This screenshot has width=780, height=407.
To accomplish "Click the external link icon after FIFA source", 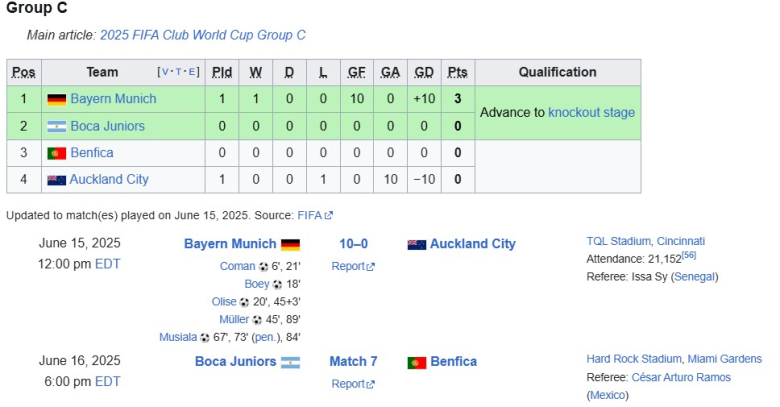I will [328, 215].
